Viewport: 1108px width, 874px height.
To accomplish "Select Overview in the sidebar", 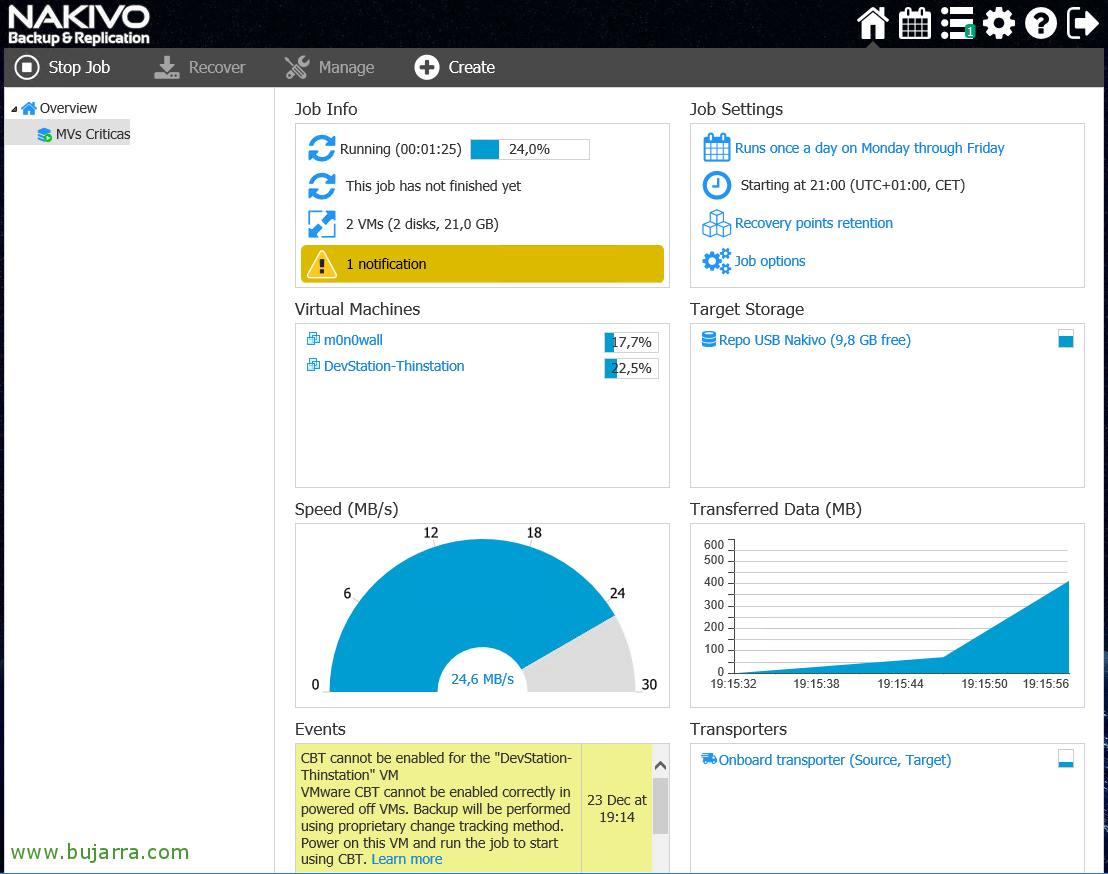I will (x=68, y=108).
